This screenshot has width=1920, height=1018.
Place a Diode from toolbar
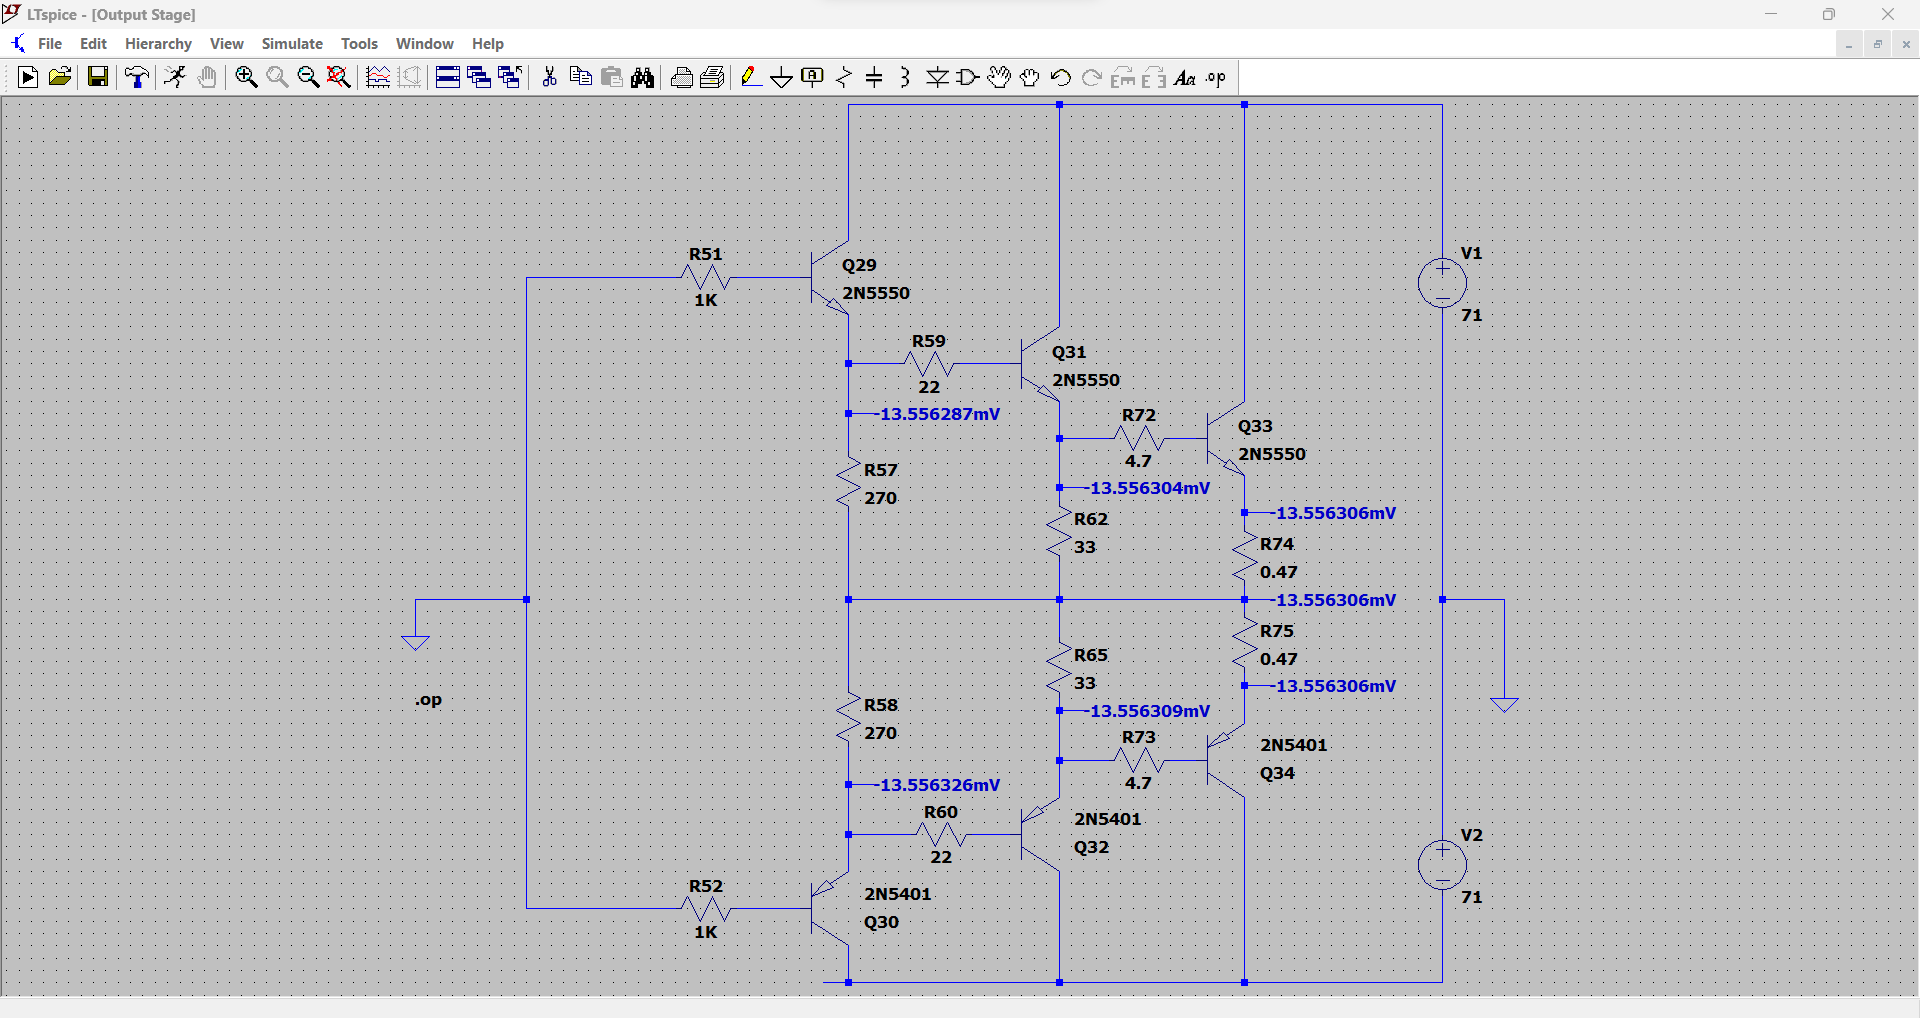tap(937, 78)
